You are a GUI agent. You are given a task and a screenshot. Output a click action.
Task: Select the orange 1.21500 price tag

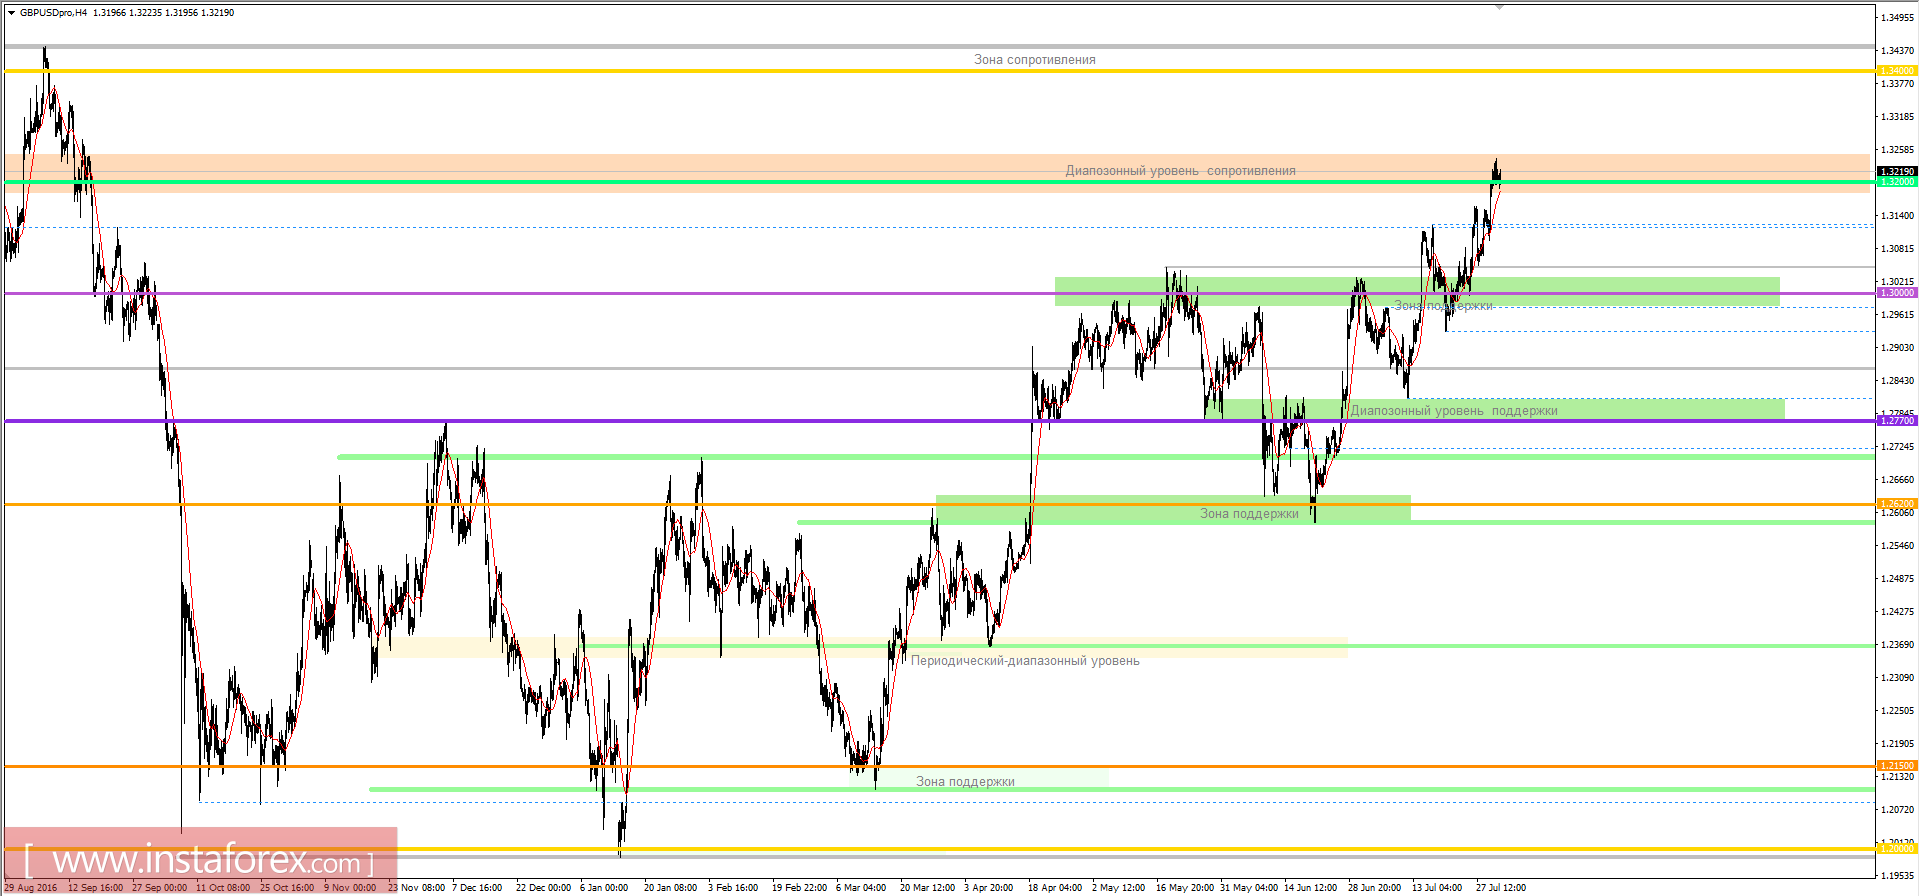click(x=1897, y=766)
